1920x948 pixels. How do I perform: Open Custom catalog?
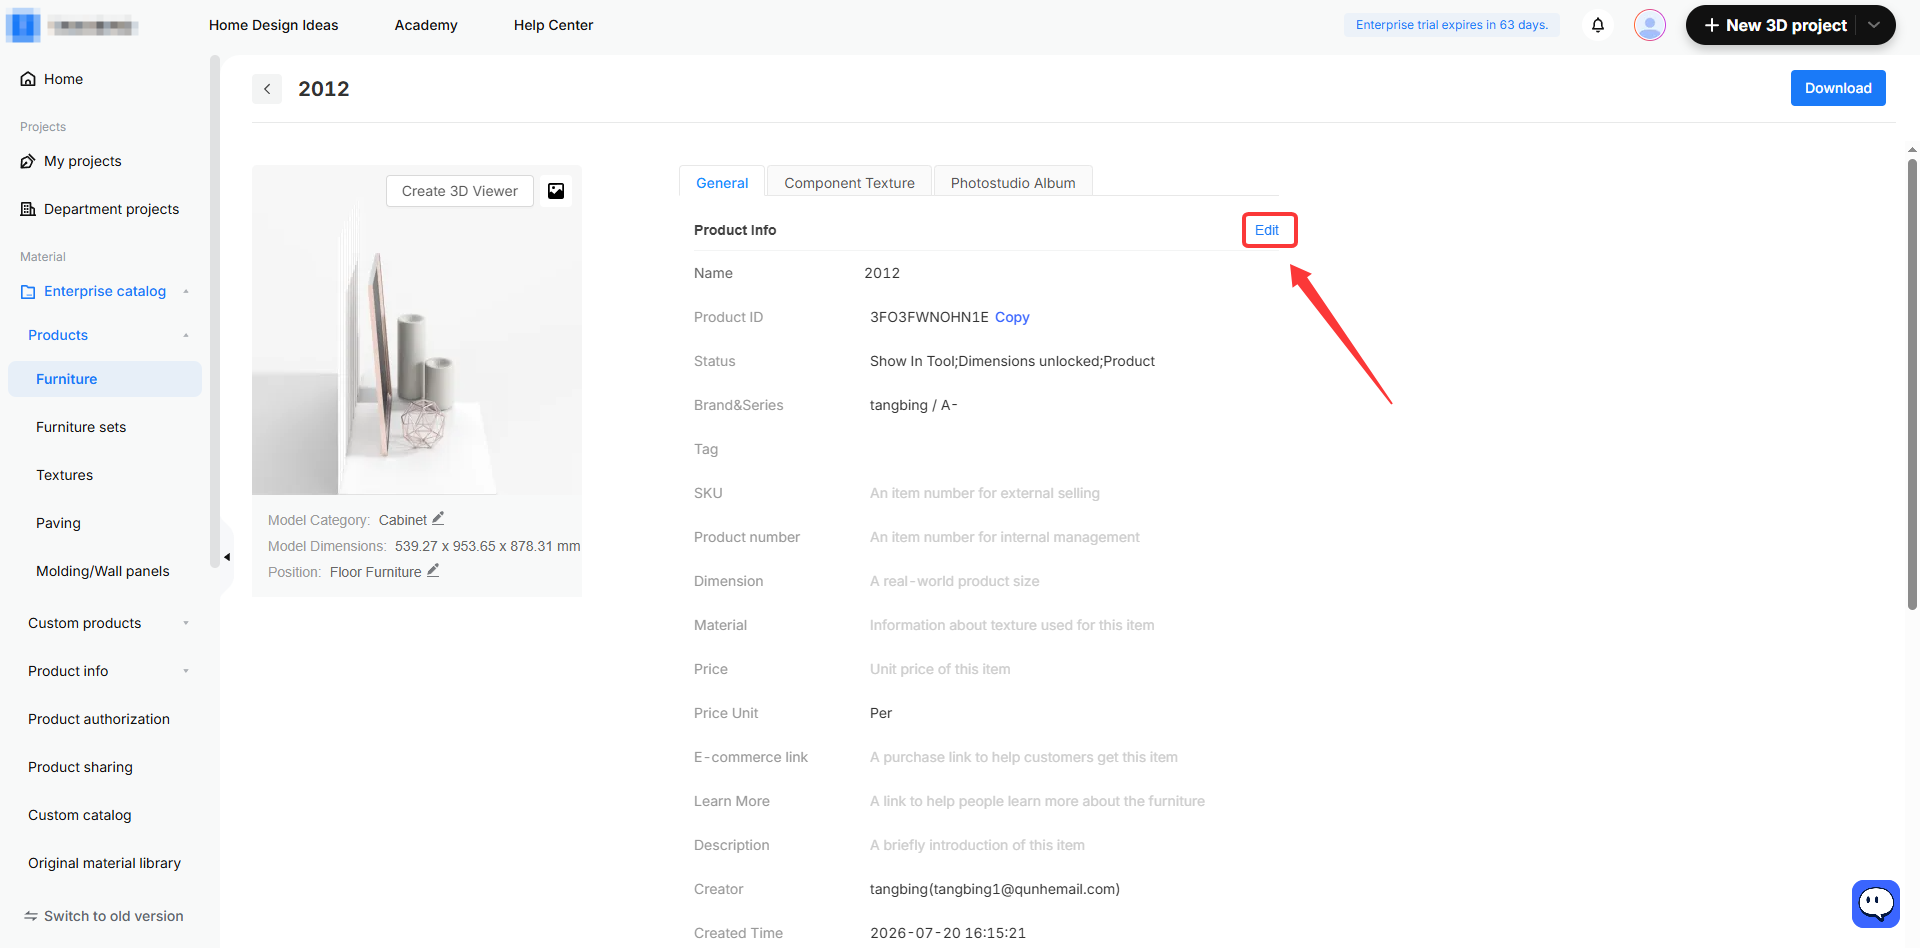pyautogui.click(x=80, y=815)
